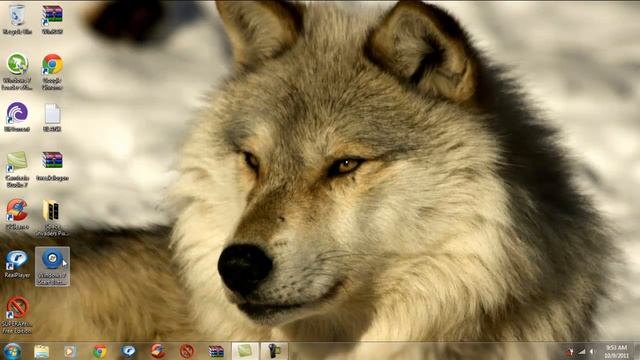Open the purple BitTorrent desktop shortcut

[17, 117]
